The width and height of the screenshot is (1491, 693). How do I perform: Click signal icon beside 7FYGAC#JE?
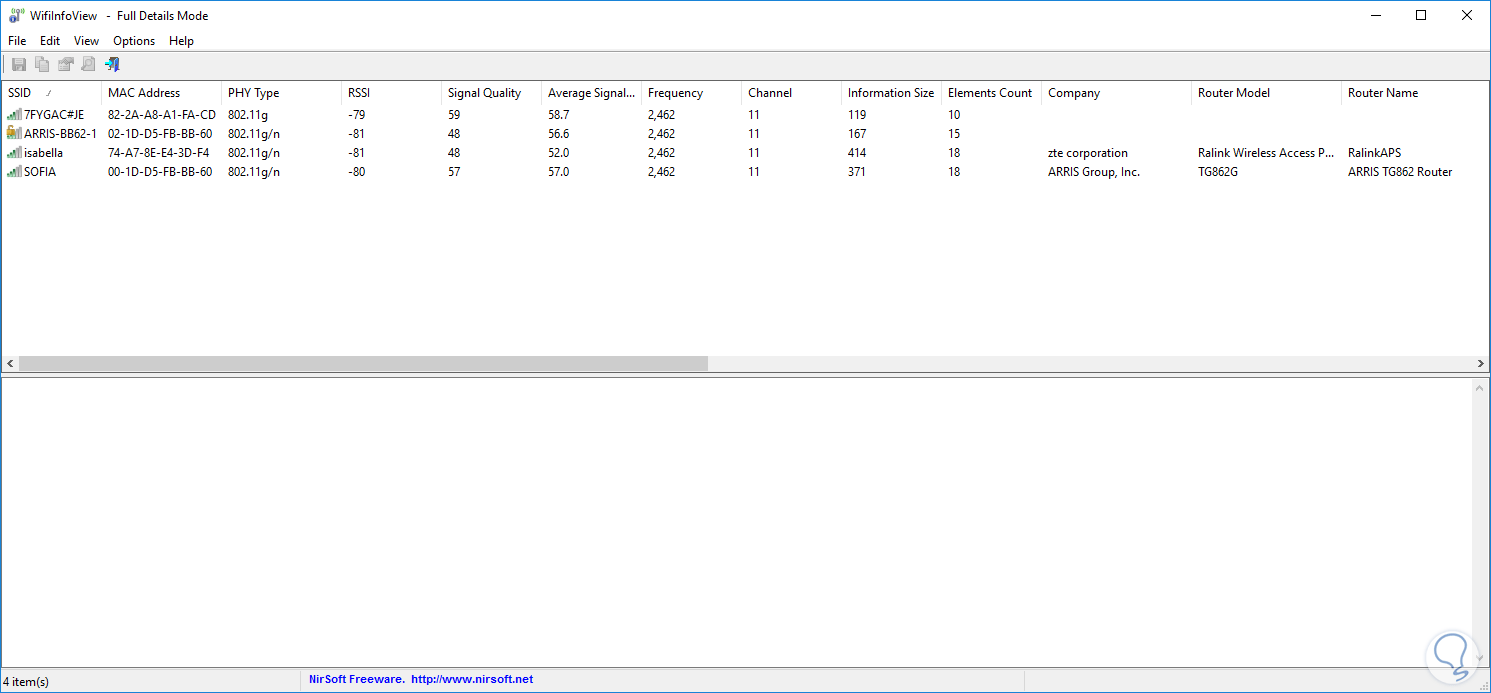14,115
